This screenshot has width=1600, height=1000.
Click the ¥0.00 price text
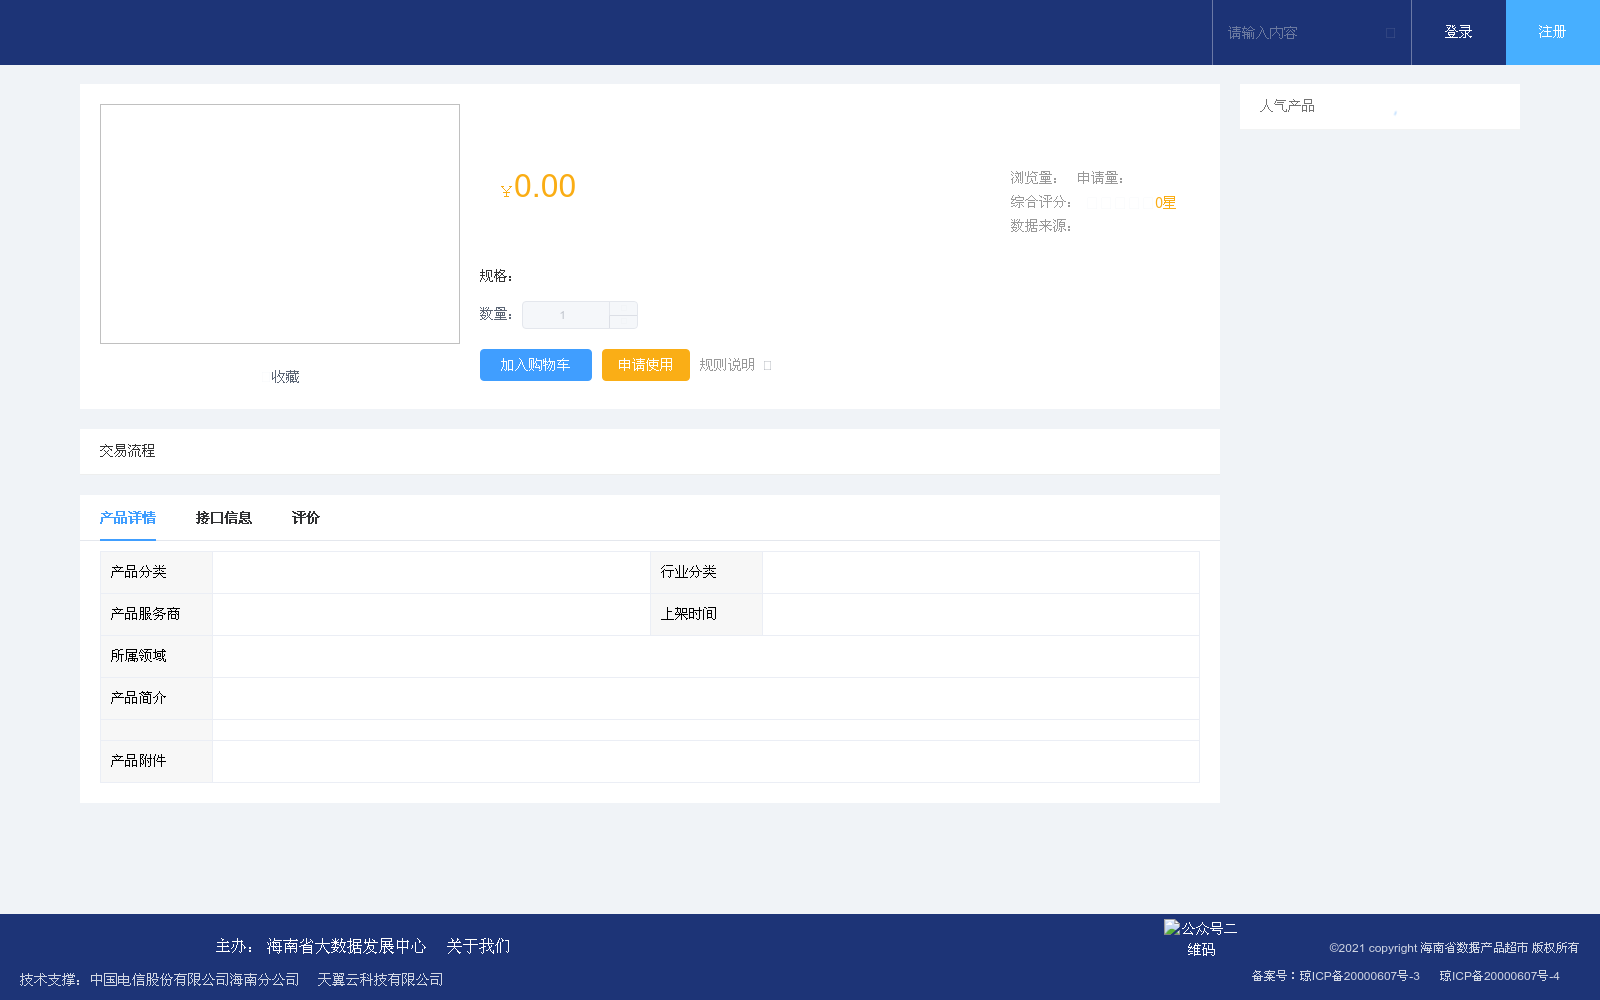tap(538, 186)
